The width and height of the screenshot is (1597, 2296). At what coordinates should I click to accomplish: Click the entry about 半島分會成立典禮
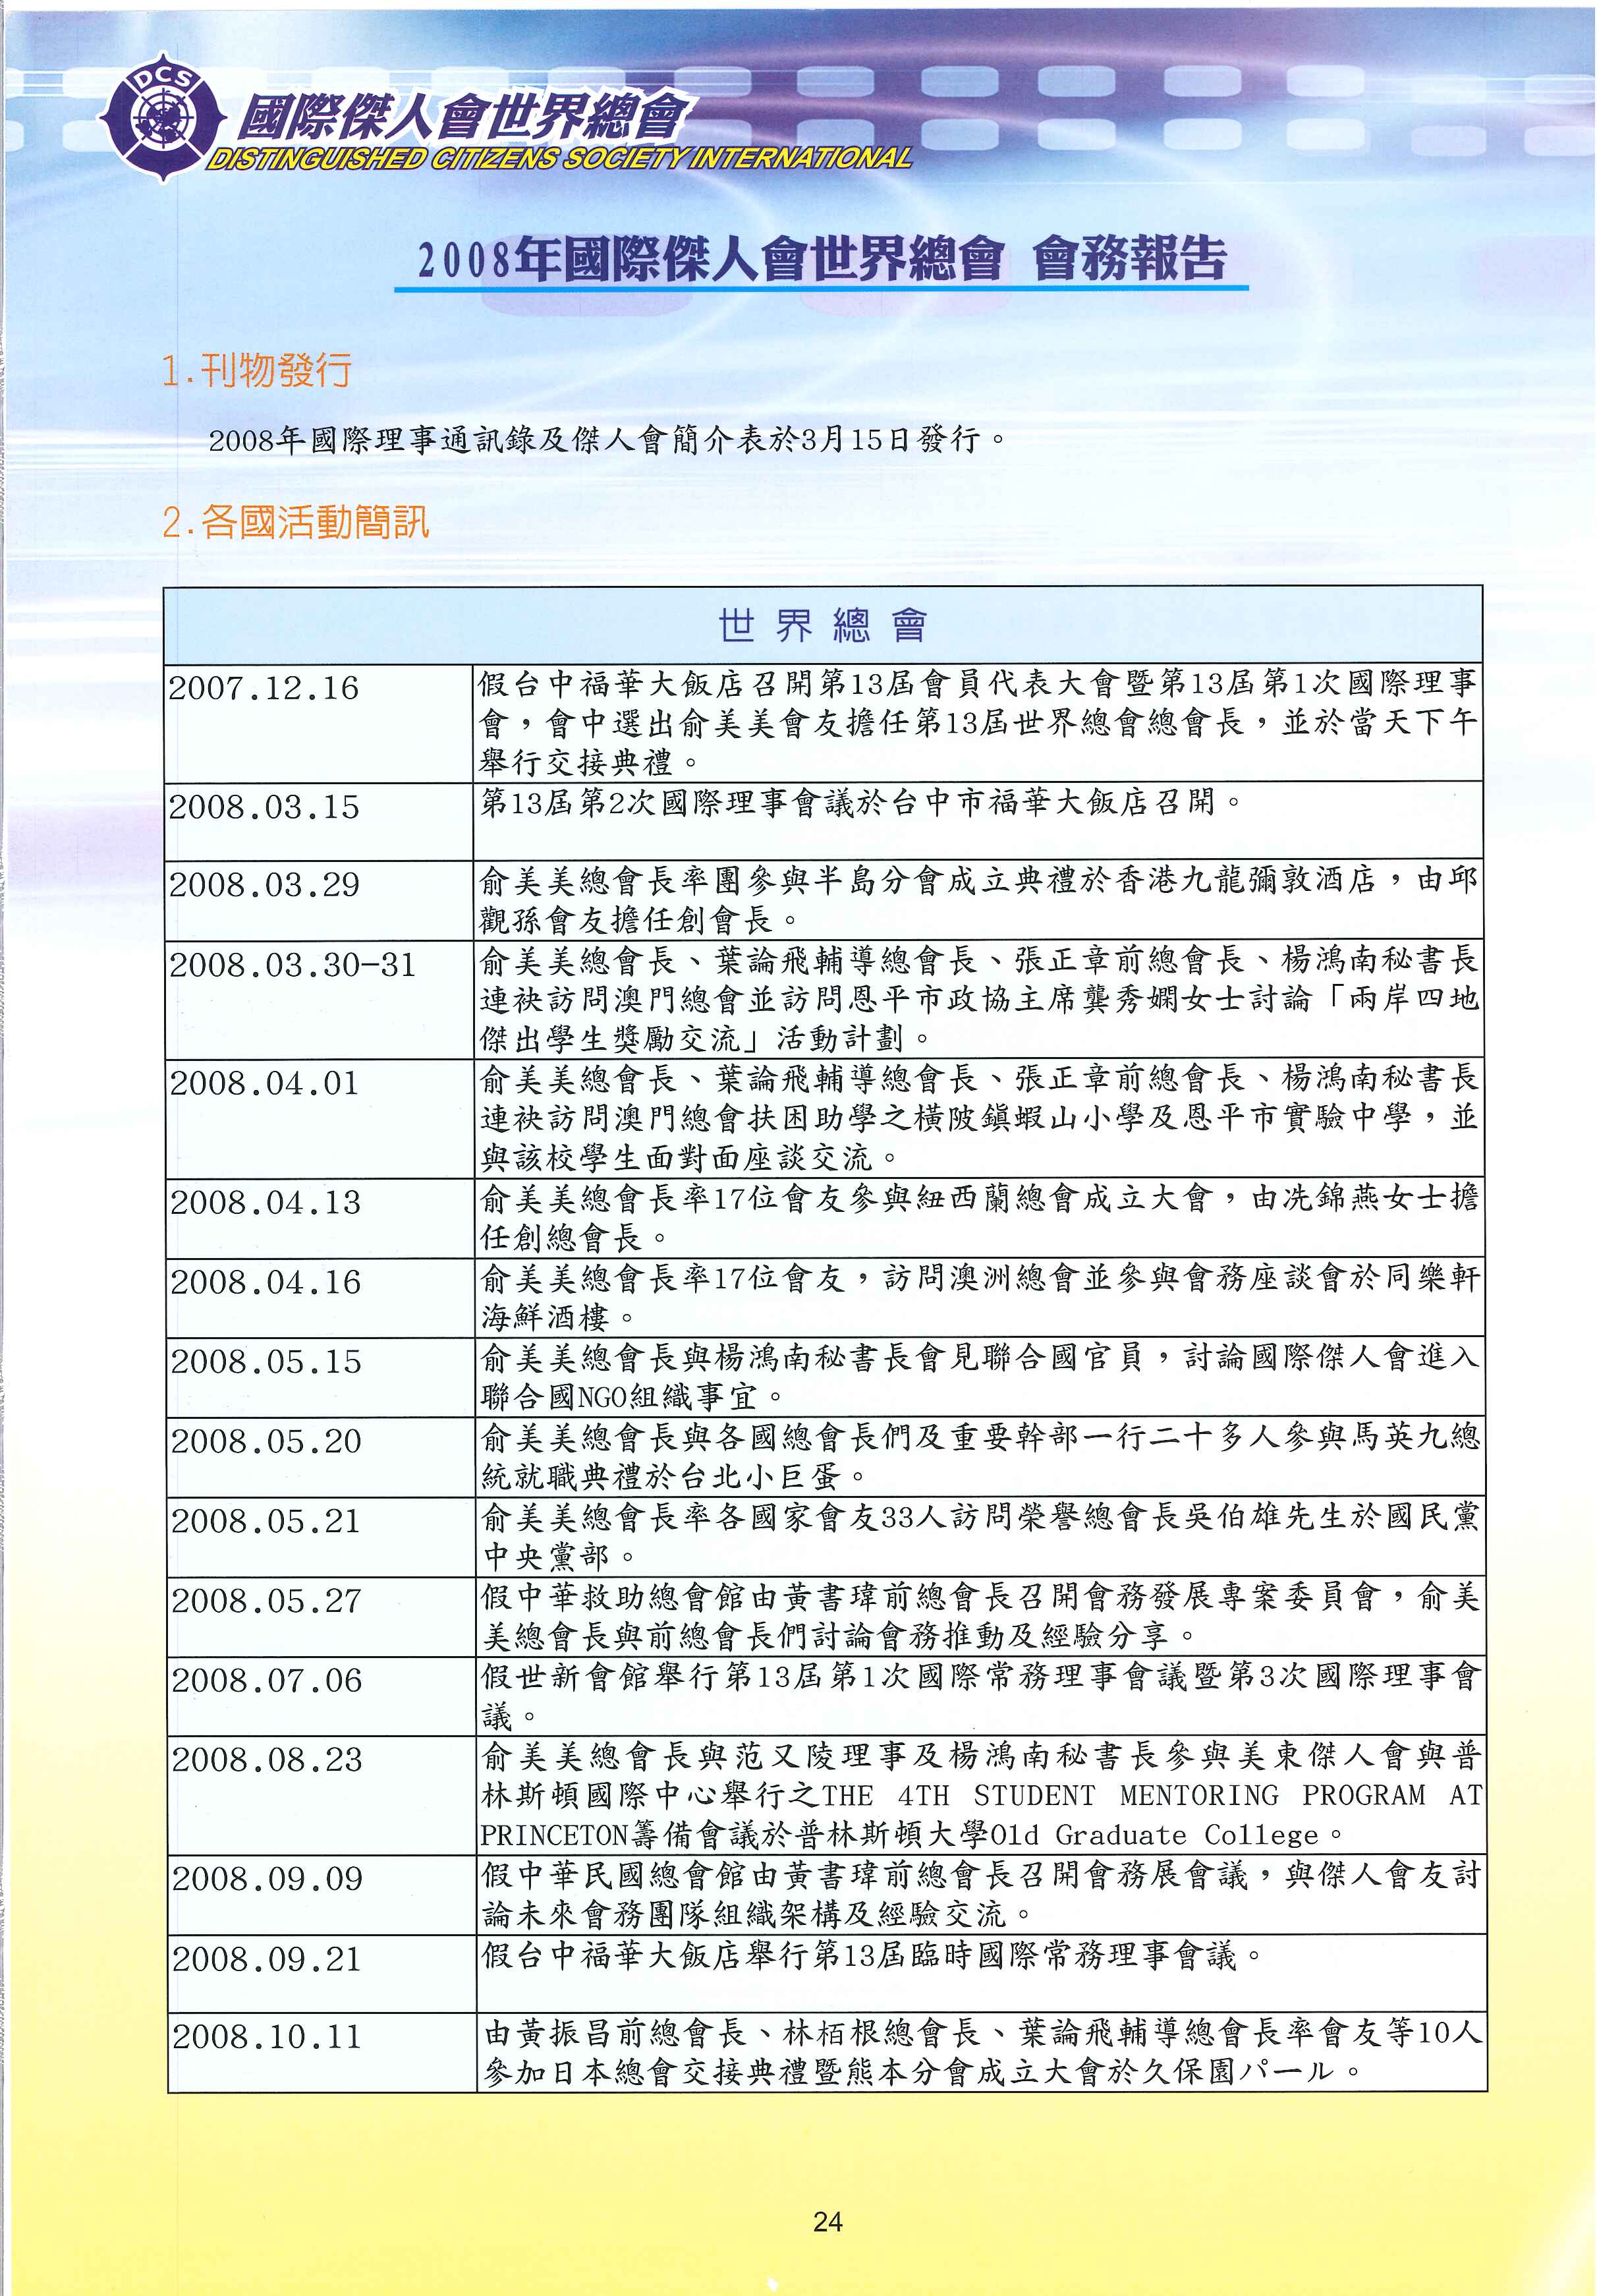(978, 900)
